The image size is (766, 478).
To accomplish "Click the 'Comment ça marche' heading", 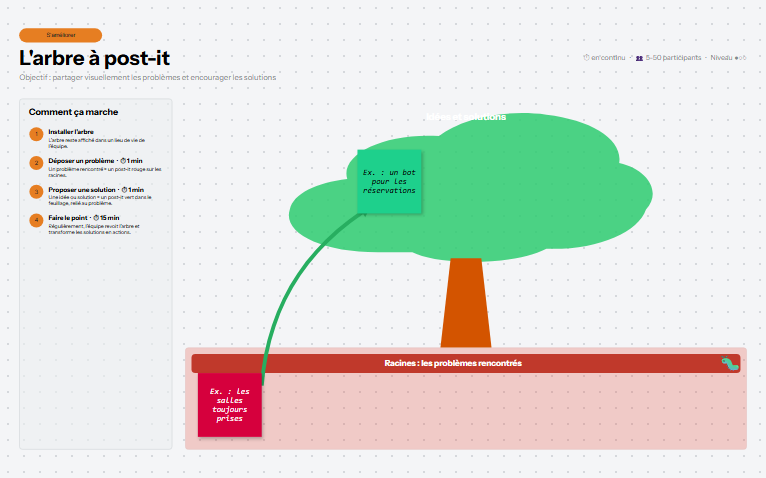I will pos(73,112).
